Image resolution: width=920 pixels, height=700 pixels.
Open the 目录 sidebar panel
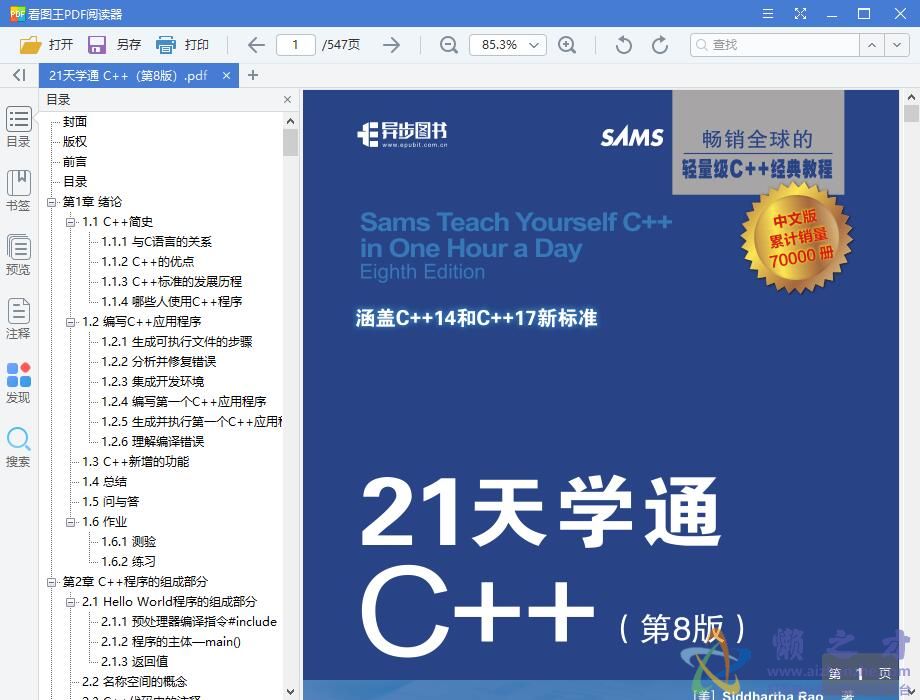tap(18, 127)
